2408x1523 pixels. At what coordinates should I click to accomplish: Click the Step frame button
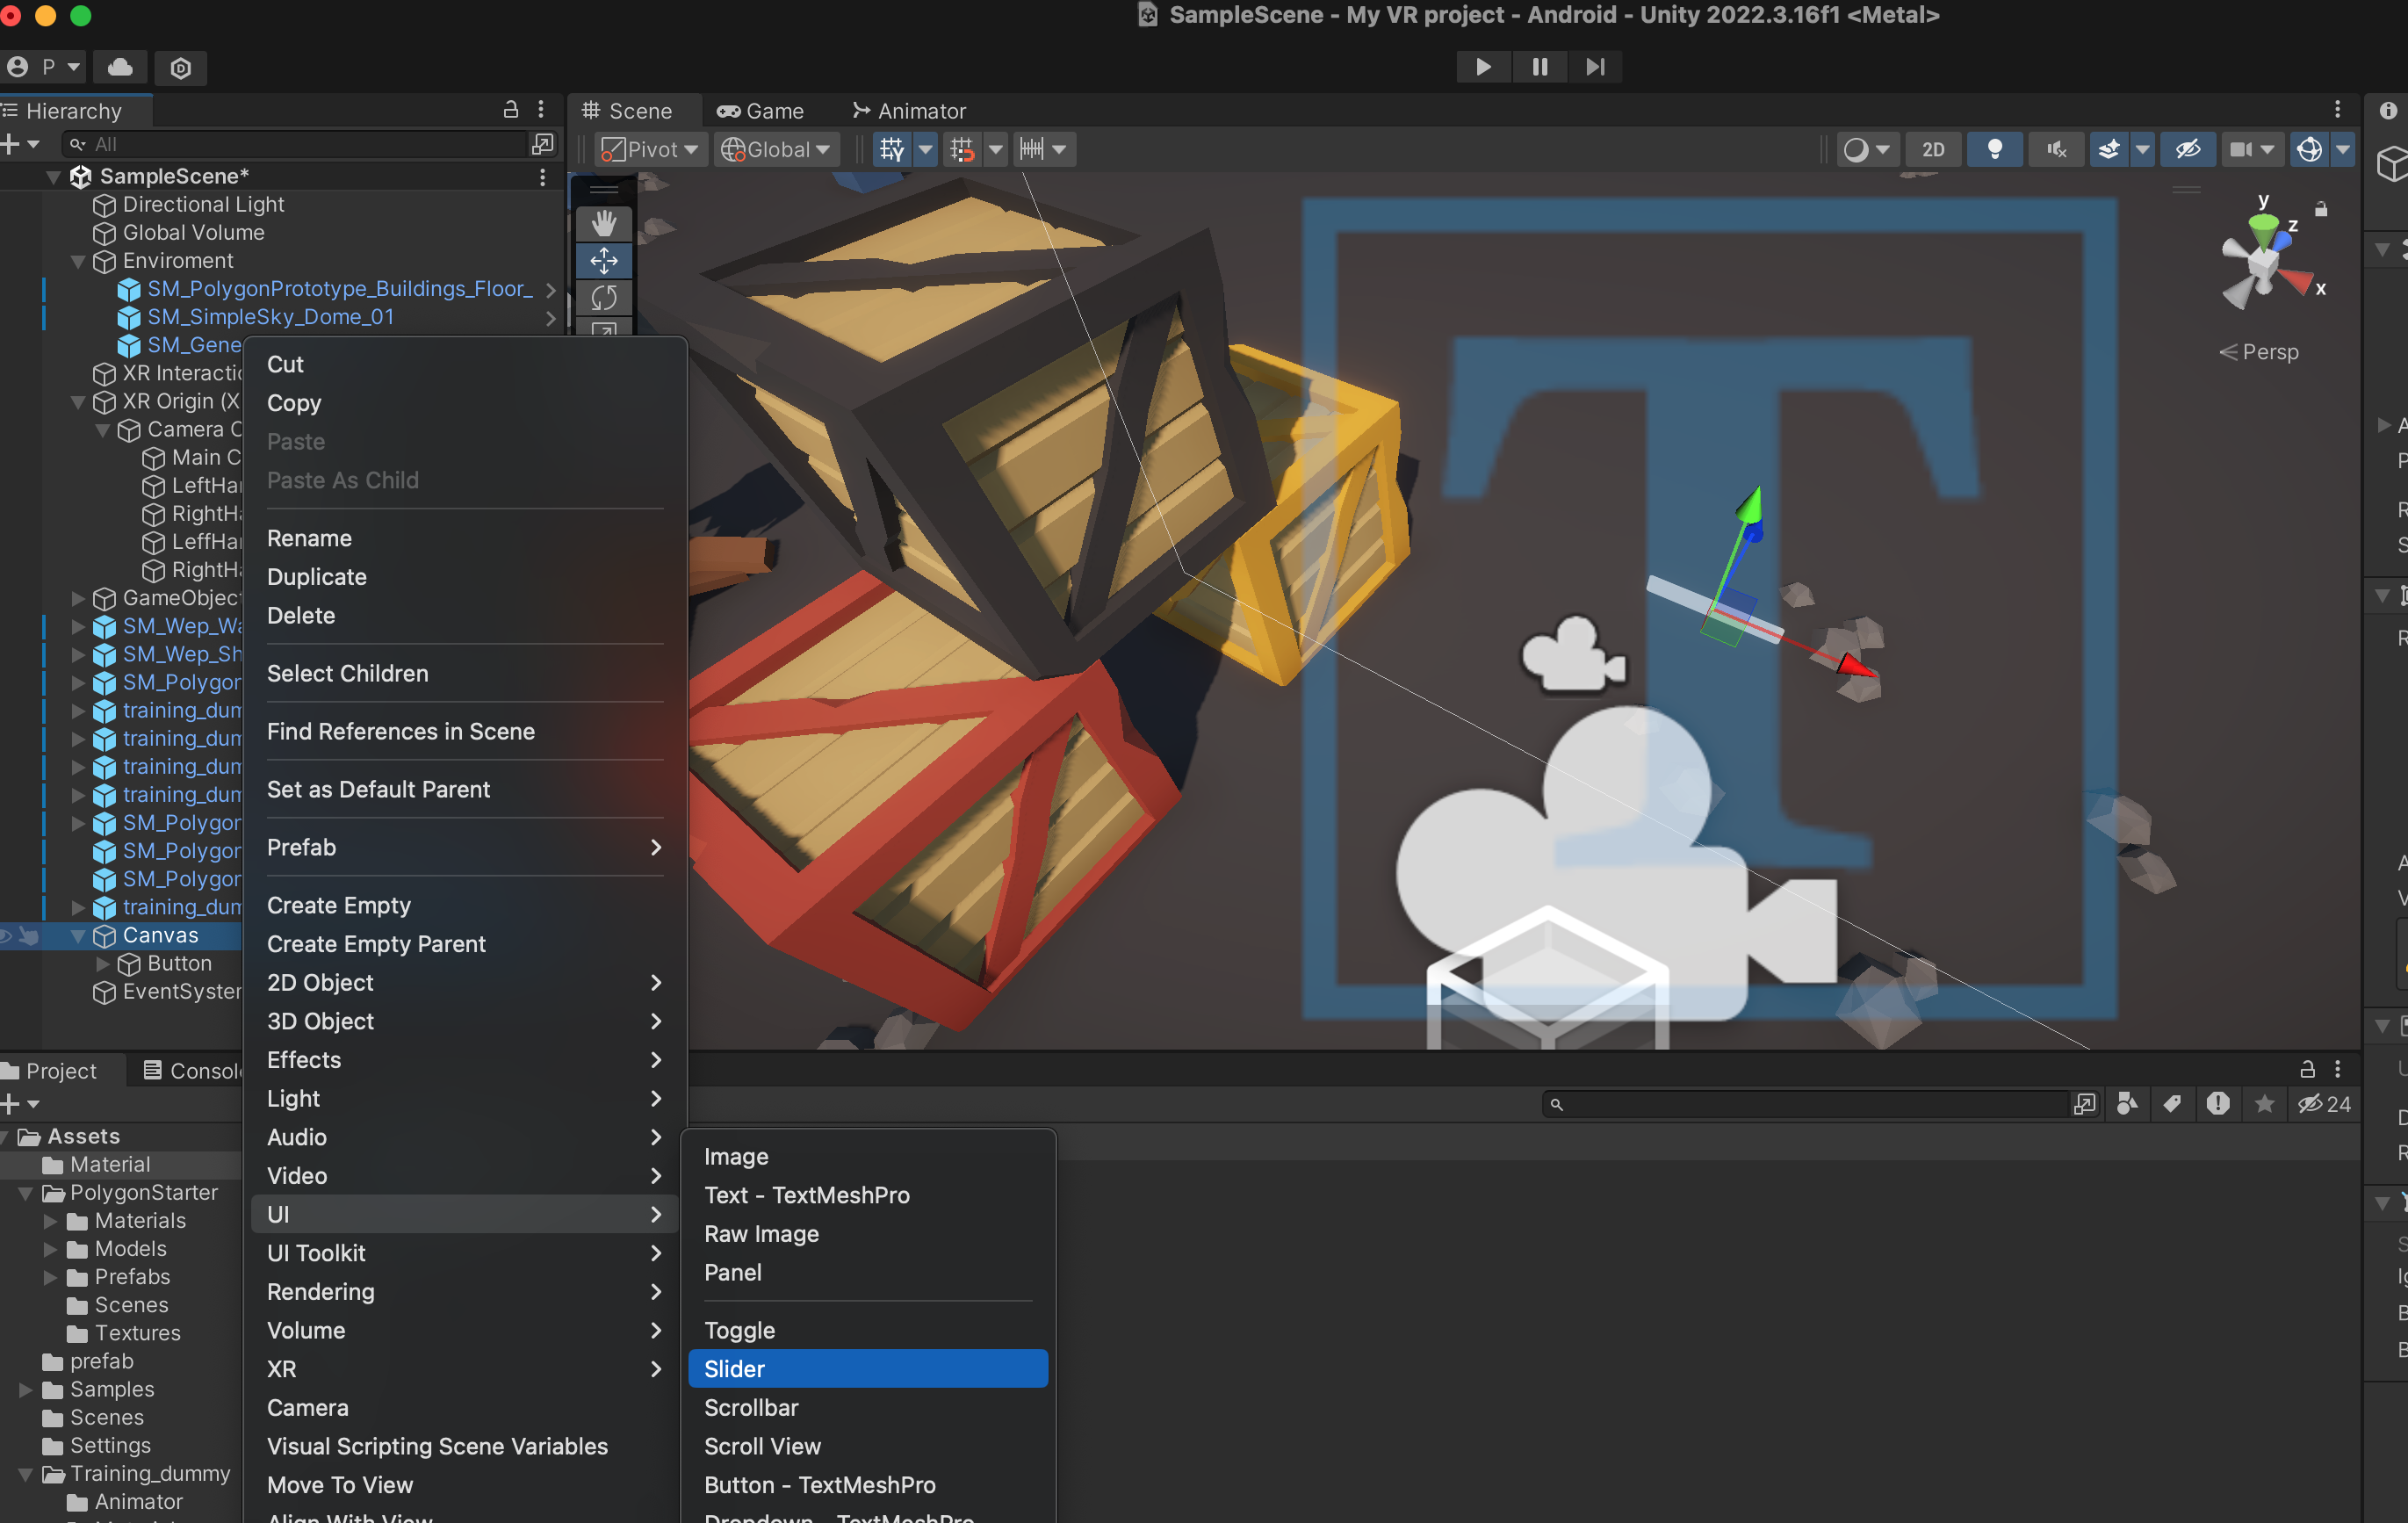coord(1595,67)
